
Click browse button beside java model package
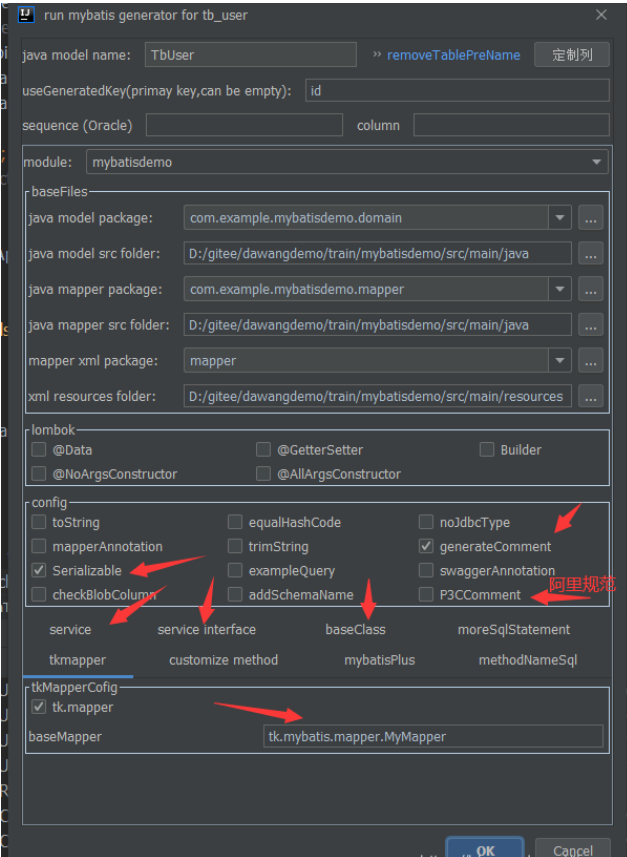591,218
